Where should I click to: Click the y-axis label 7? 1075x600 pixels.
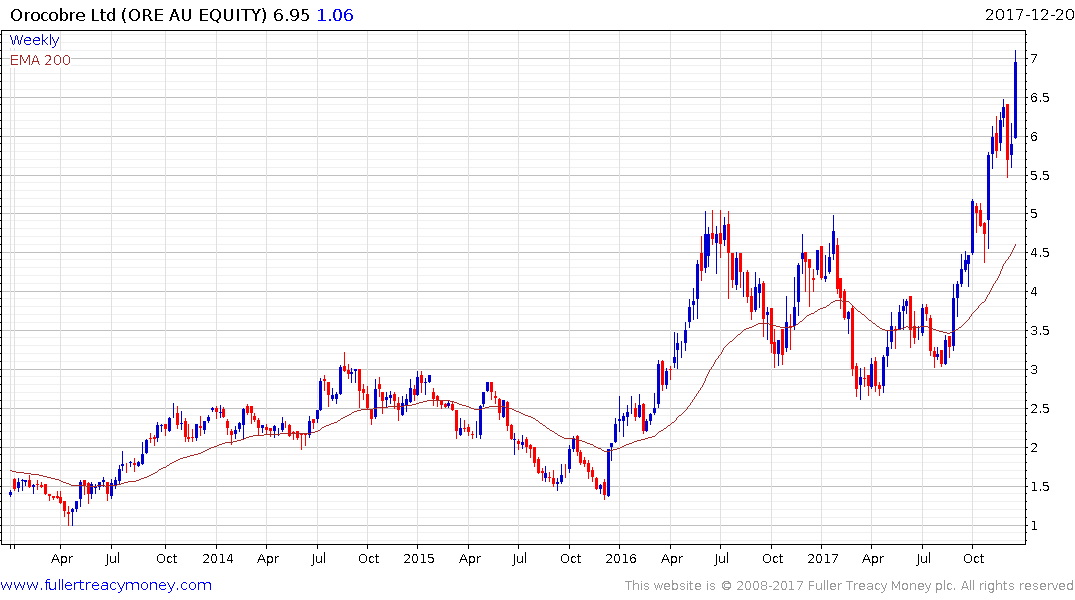click(x=1034, y=59)
